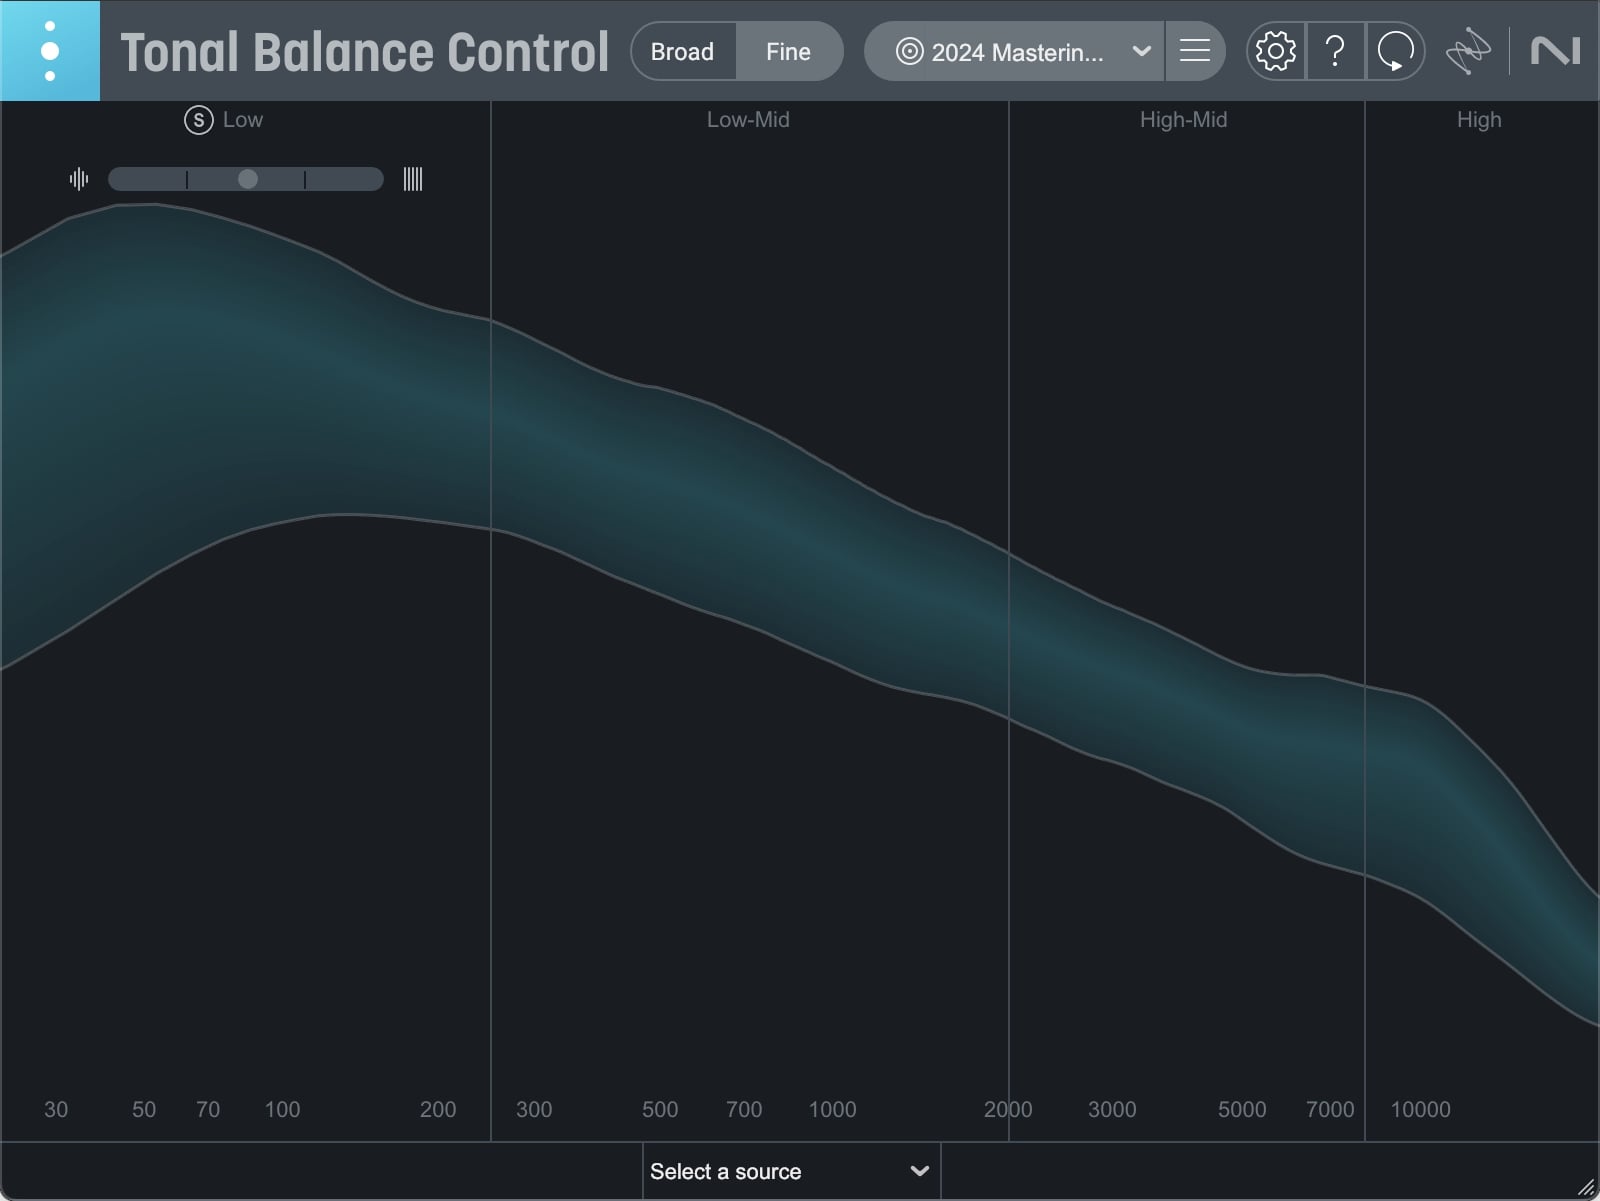Screen dimensions: 1600x1201
Task: Select the Low-Mid band label
Action: pos(748,120)
